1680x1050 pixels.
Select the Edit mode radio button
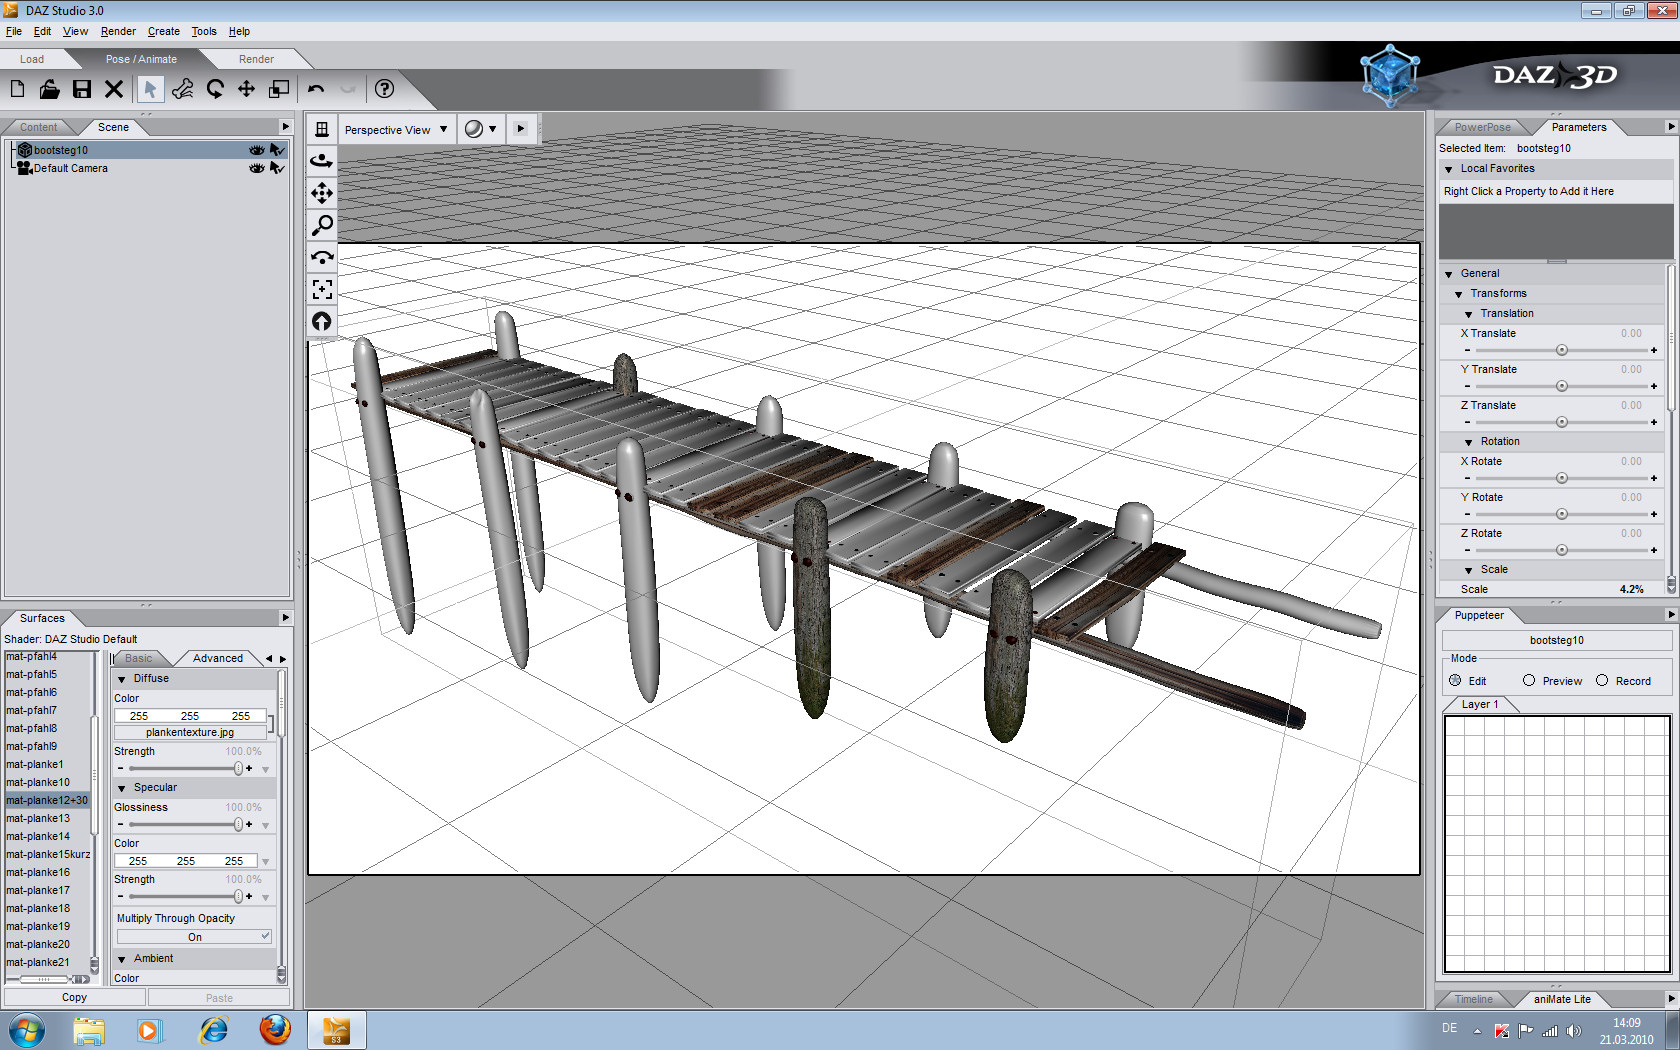[1455, 680]
